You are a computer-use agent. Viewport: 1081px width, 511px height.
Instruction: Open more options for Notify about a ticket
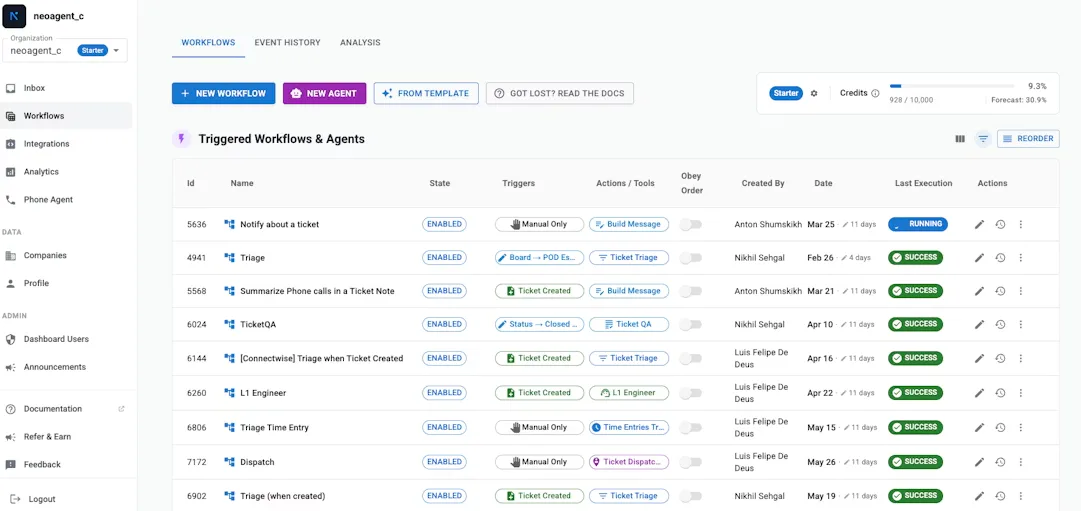click(x=1021, y=224)
